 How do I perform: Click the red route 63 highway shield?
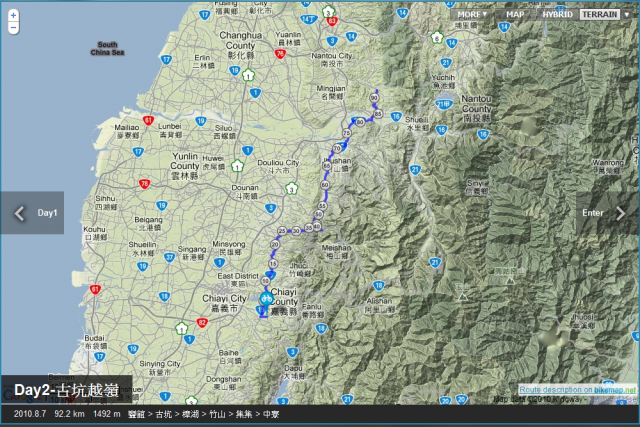click(x=332, y=21)
